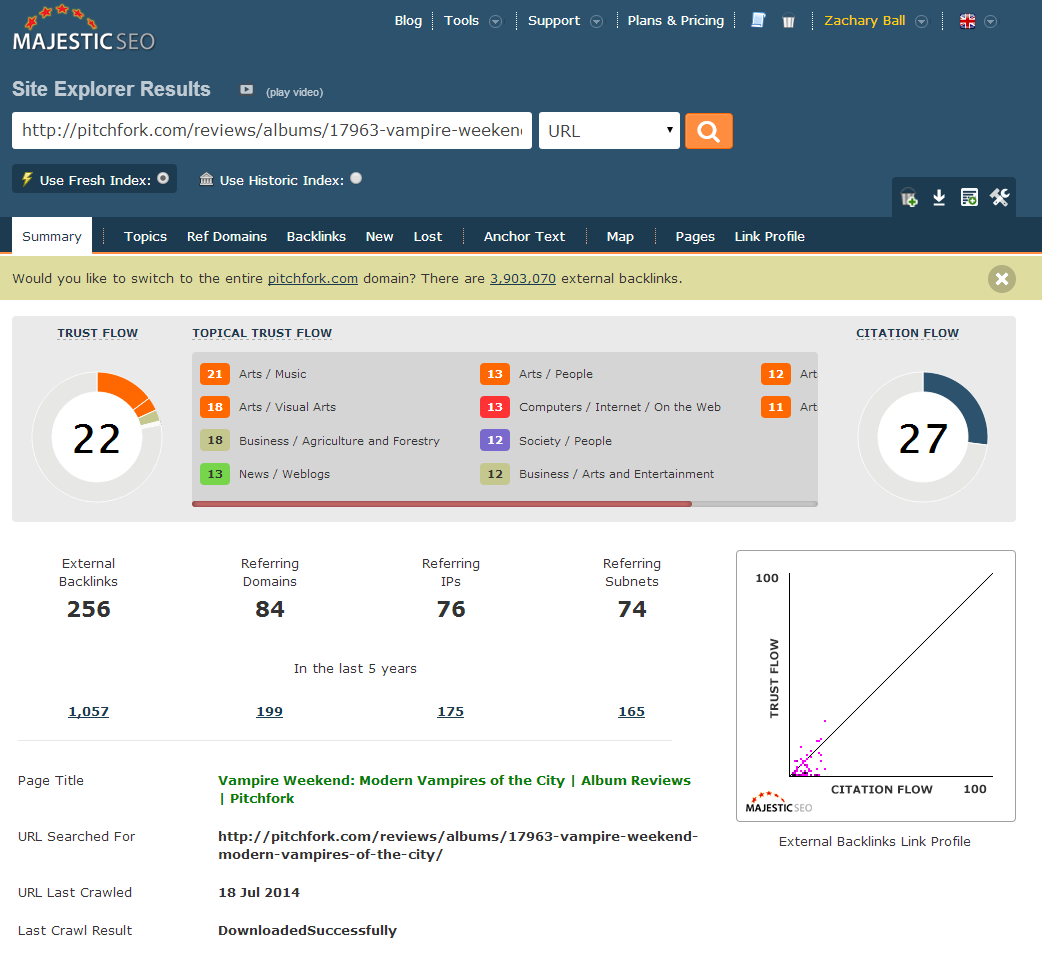Click the 18 Jul 2014 crawl date
The width and height of the screenshot is (1042, 969).
coord(259,893)
